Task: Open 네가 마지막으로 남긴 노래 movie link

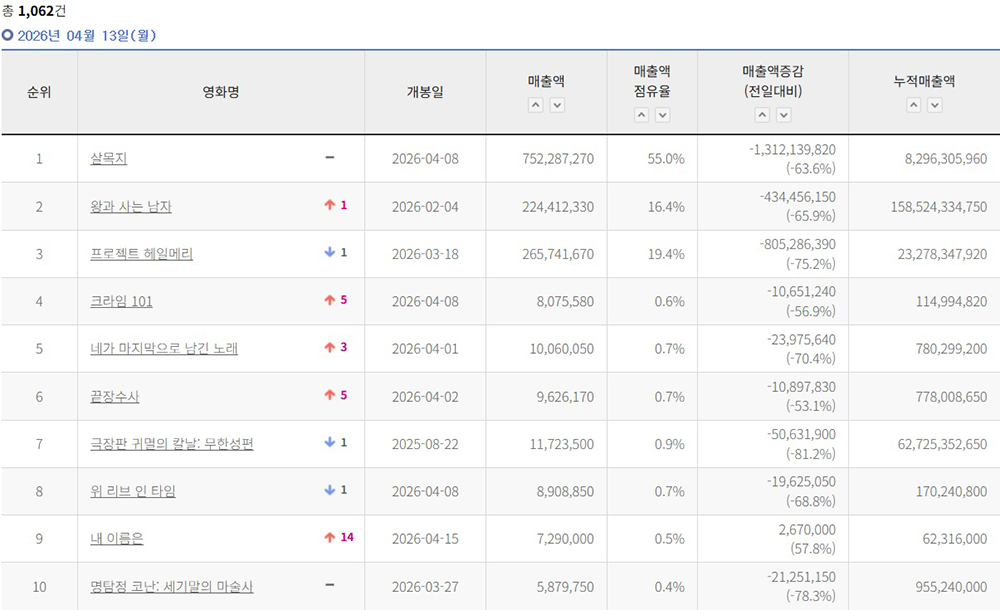Action: click(164, 349)
